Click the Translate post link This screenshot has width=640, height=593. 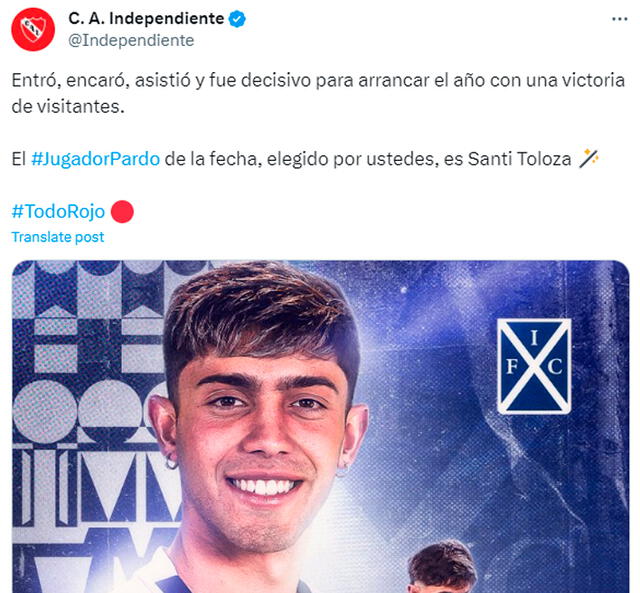(58, 237)
